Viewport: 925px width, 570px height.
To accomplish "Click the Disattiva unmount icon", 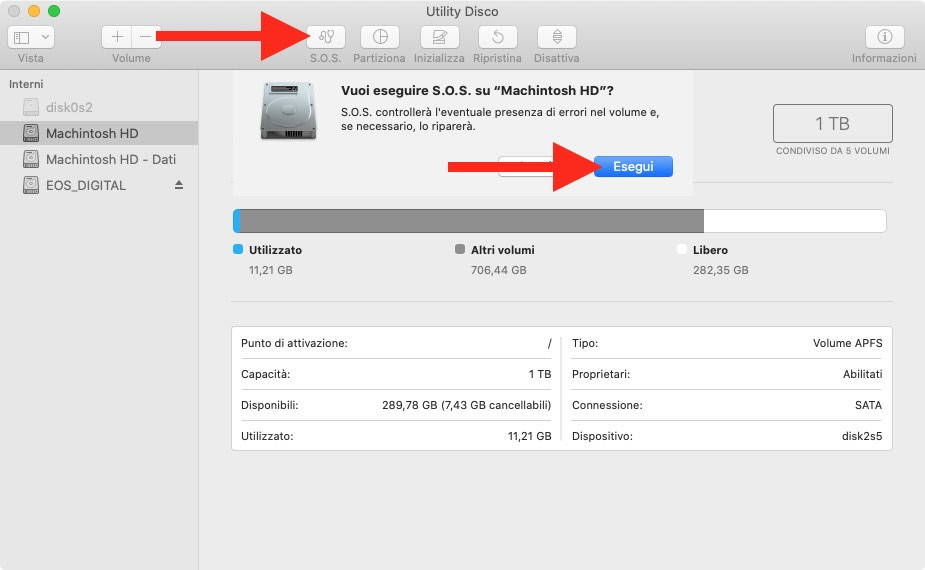I will (557, 37).
